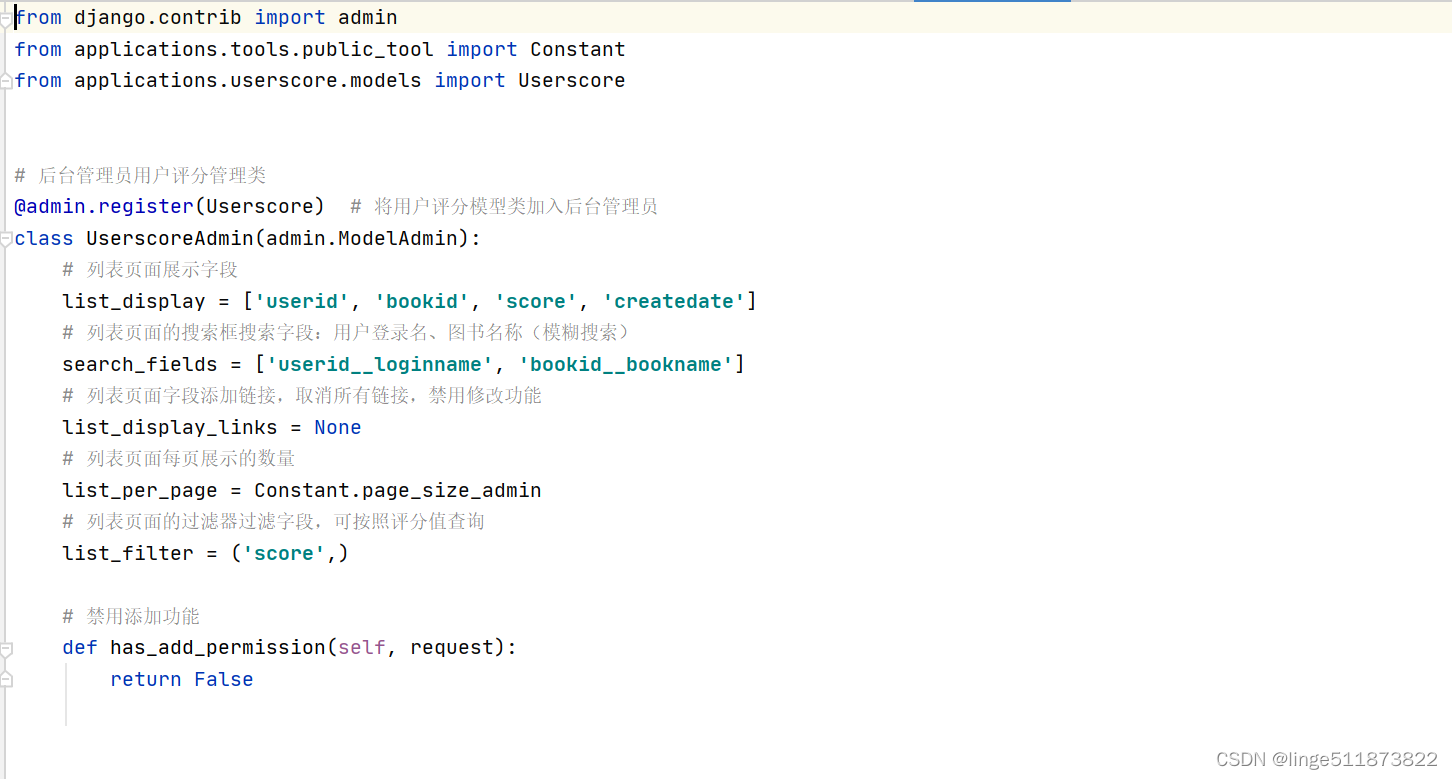The width and height of the screenshot is (1452, 779).
Task: Click the 'list_per_page' variable
Action: pyautogui.click(x=139, y=490)
